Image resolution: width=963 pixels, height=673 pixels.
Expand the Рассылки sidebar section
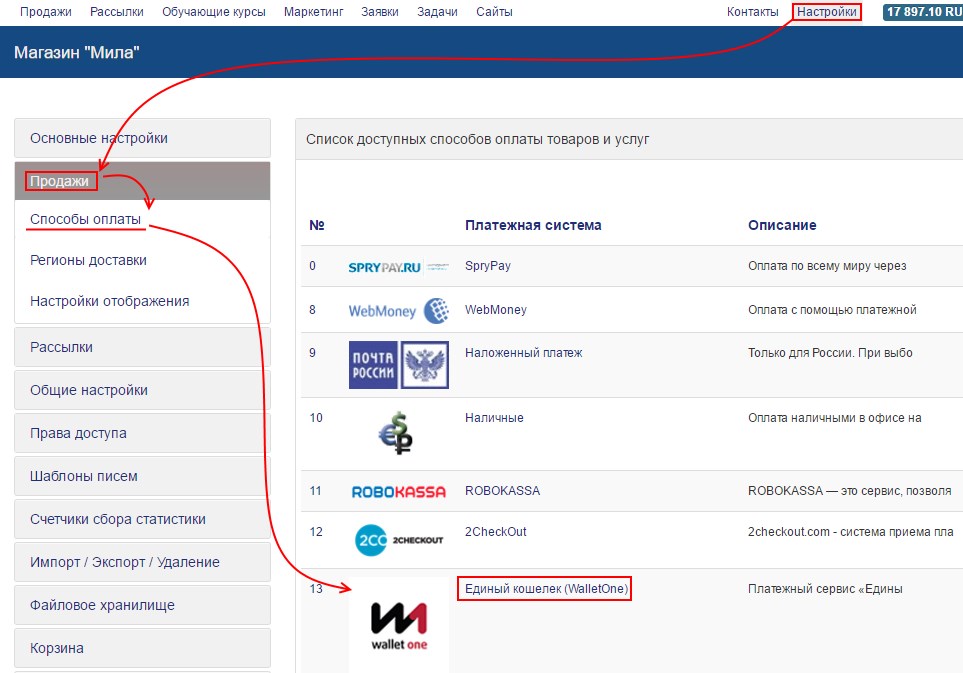[x=142, y=347]
